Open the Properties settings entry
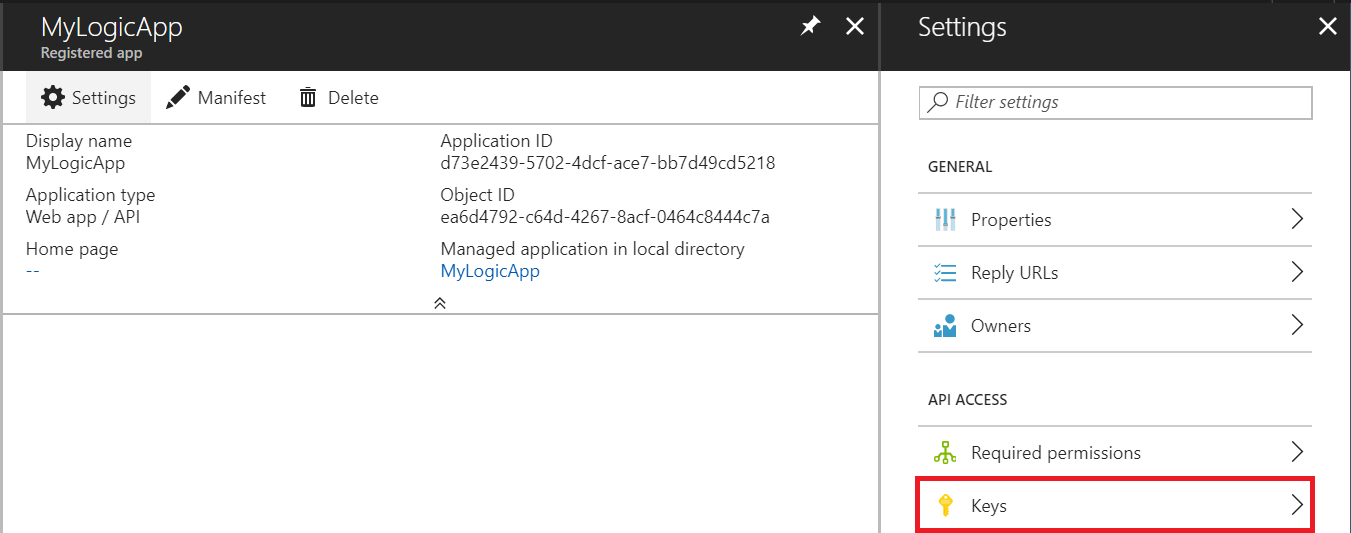Screen dimensions: 1351x533 click(x=1115, y=219)
